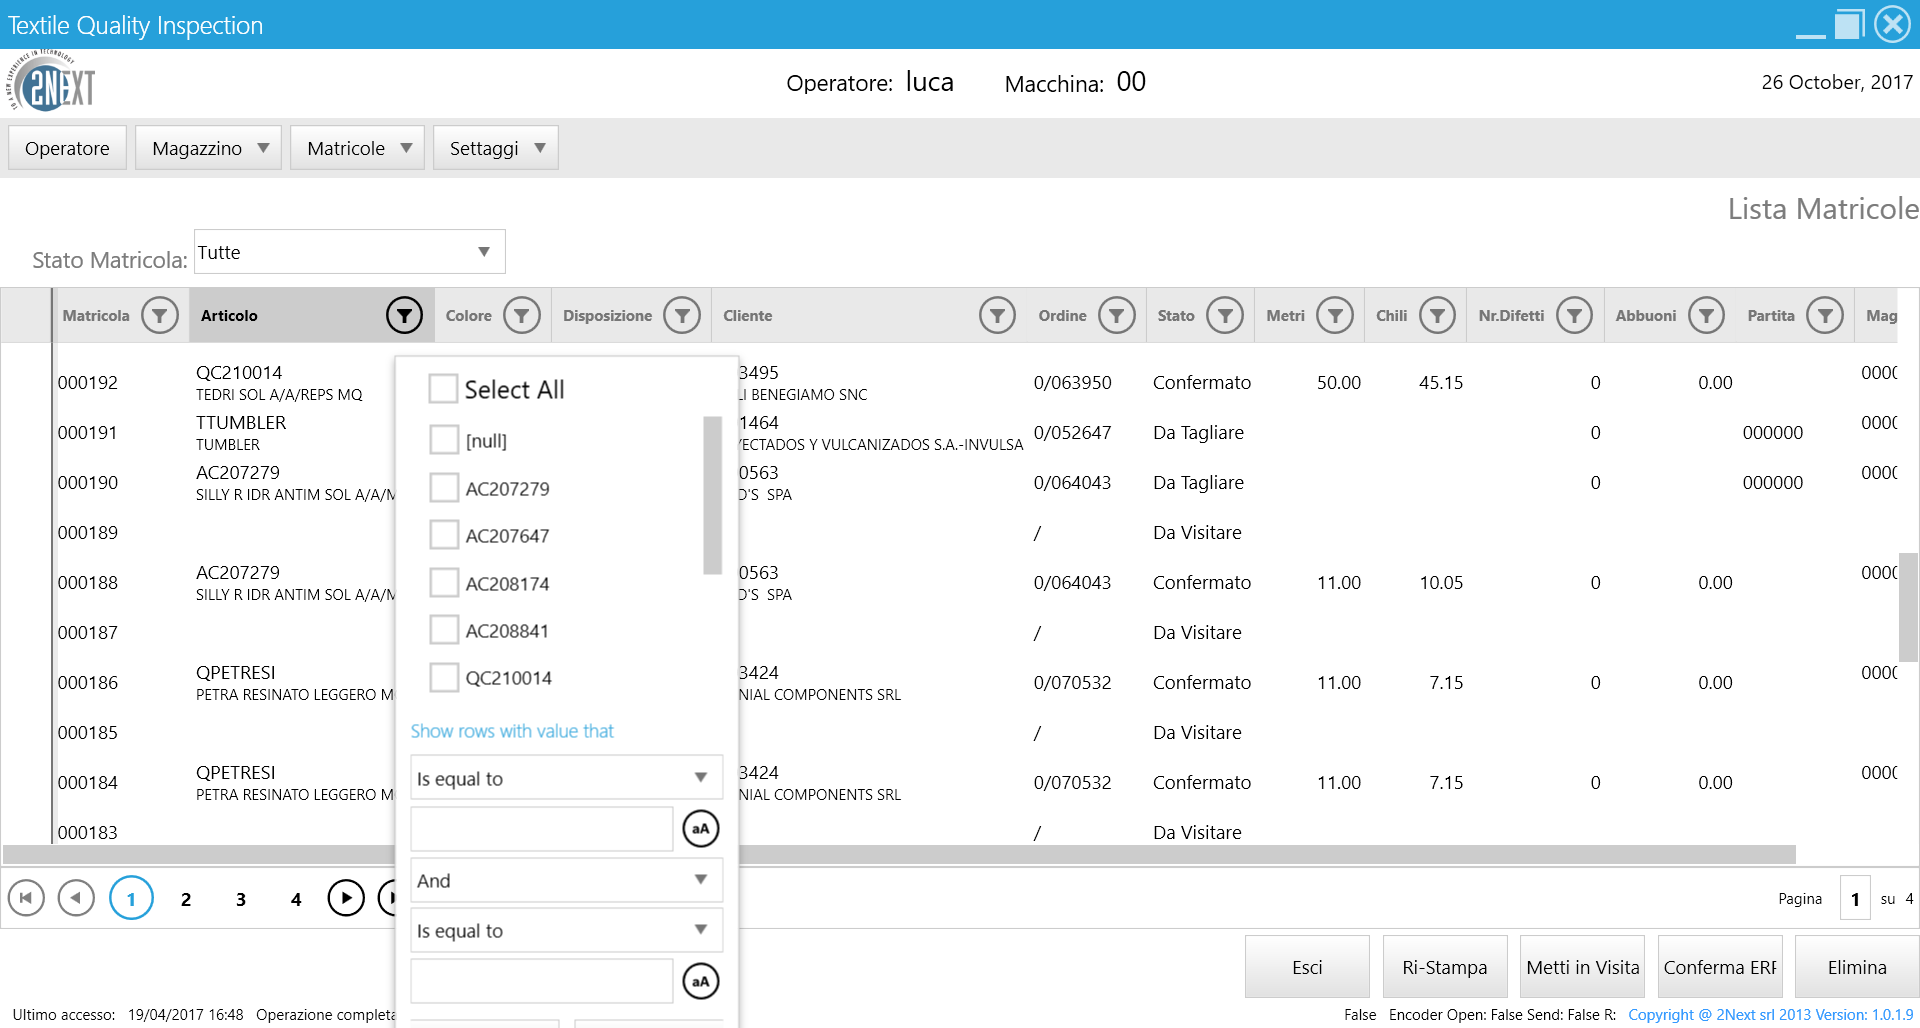Check the AC207647 filter checkbox
The image size is (1920, 1028).
(x=443, y=535)
